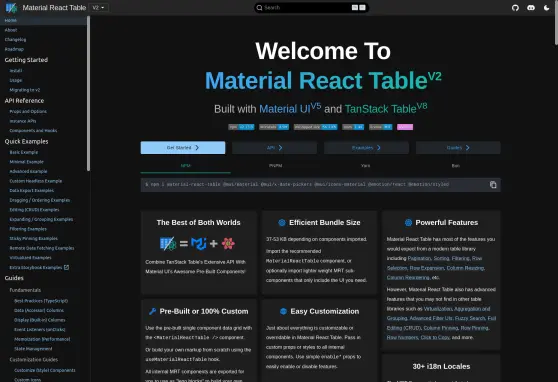This screenshot has height=382, width=558.
Task: Click the pink sponsor badge
Action: pos(405,127)
